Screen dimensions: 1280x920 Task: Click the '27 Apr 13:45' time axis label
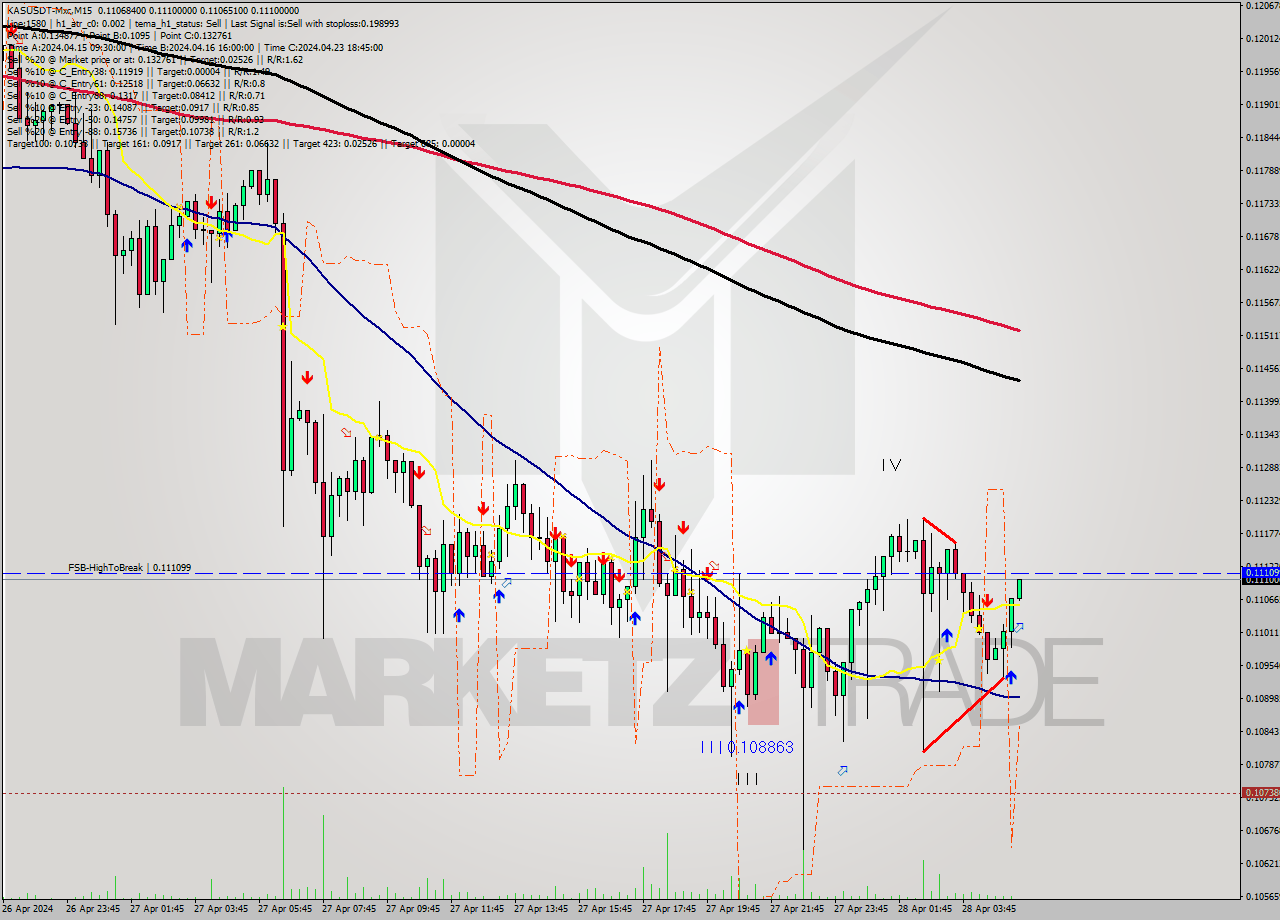point(542,909)
